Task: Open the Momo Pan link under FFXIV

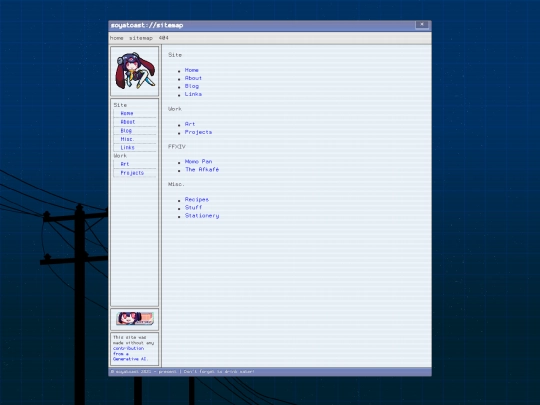Action: (198, 162)
